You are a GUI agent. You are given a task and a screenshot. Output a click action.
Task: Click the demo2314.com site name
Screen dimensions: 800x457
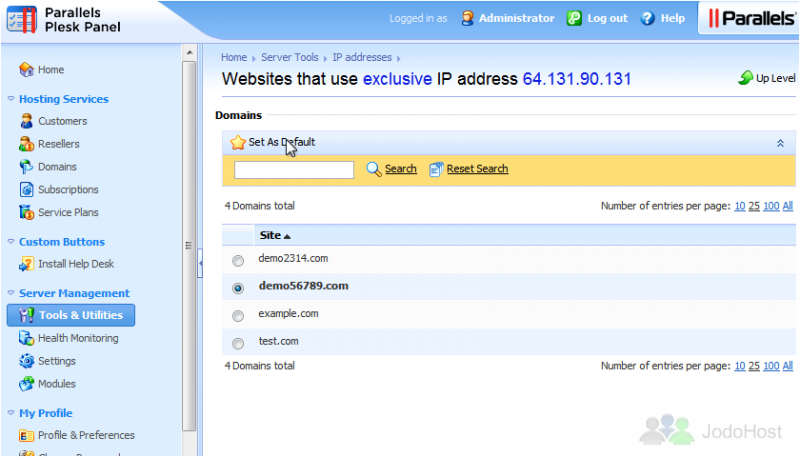(293, 258)
